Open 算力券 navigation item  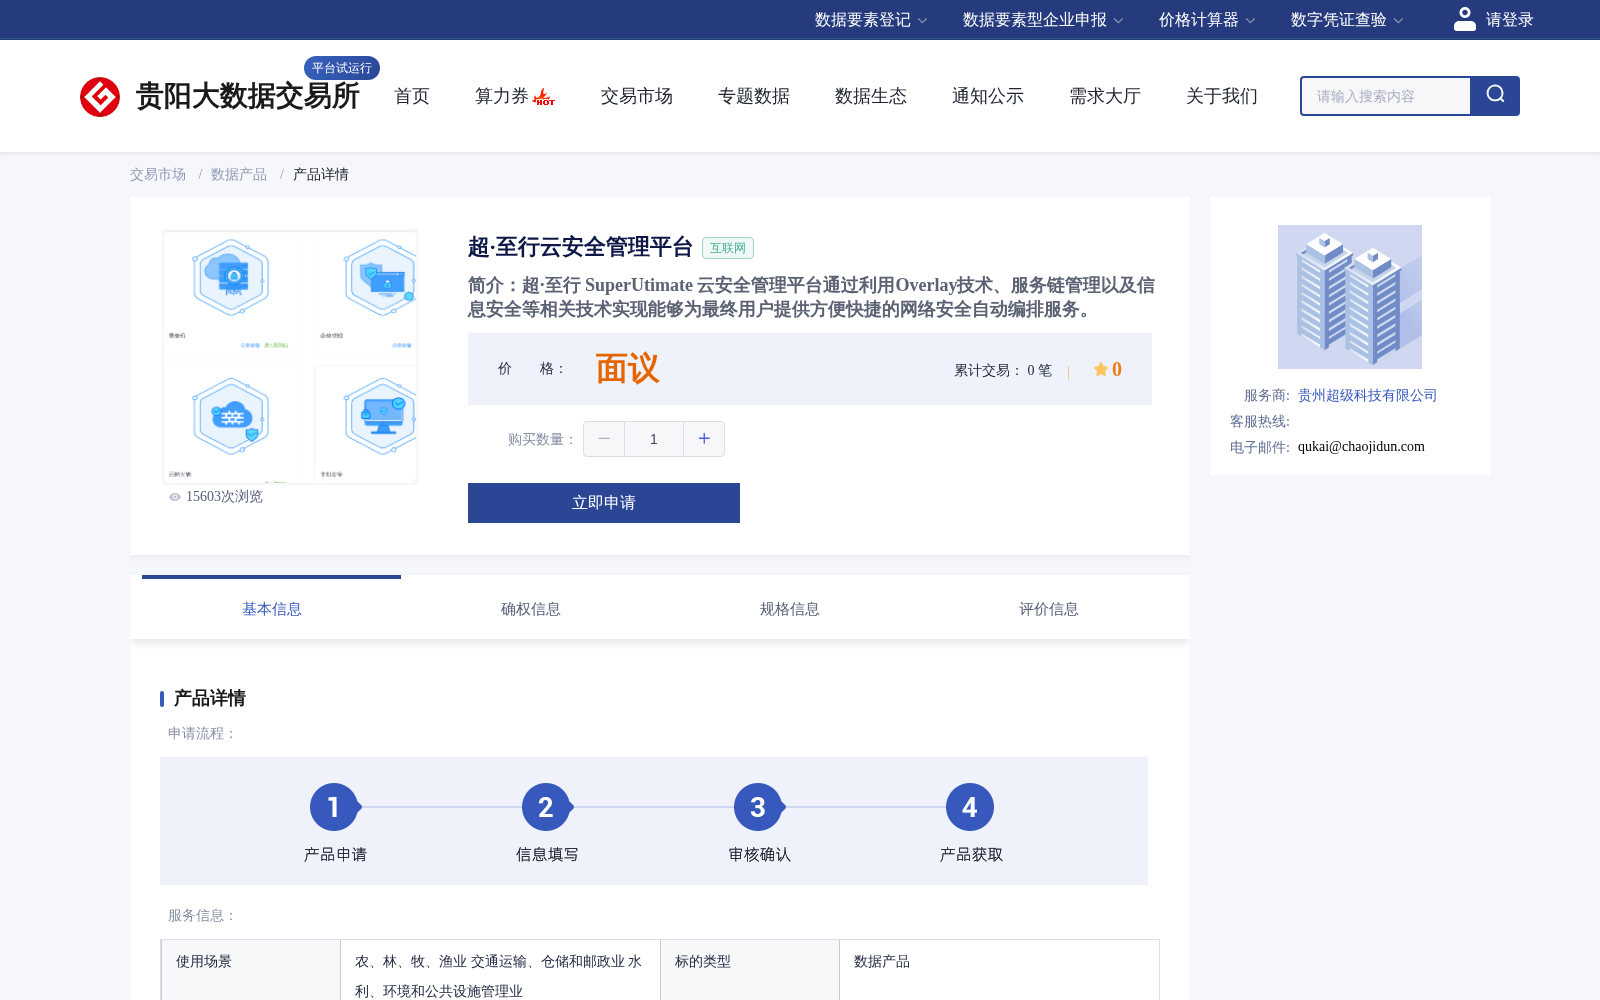pyautogui.click(x=502, y=96)
